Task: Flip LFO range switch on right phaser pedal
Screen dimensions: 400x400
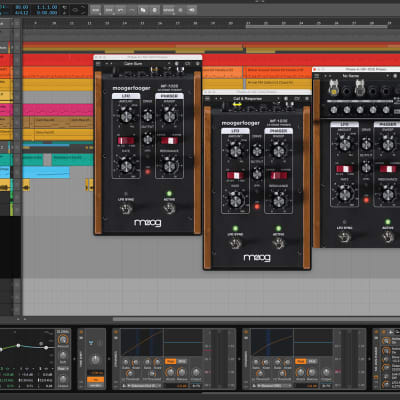Action: [345, 169]
